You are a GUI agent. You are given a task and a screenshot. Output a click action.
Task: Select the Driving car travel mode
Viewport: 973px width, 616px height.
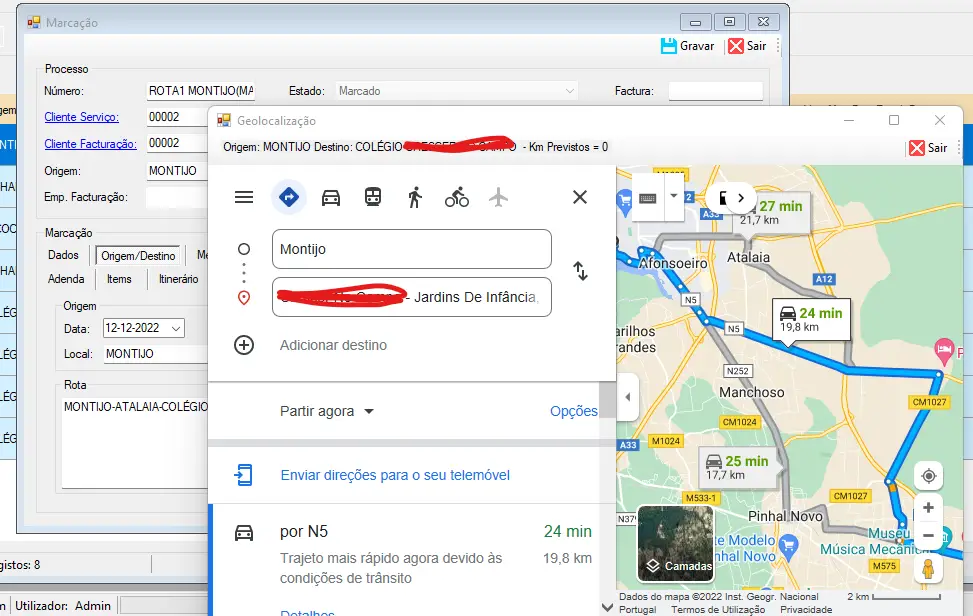coord(331,197)
